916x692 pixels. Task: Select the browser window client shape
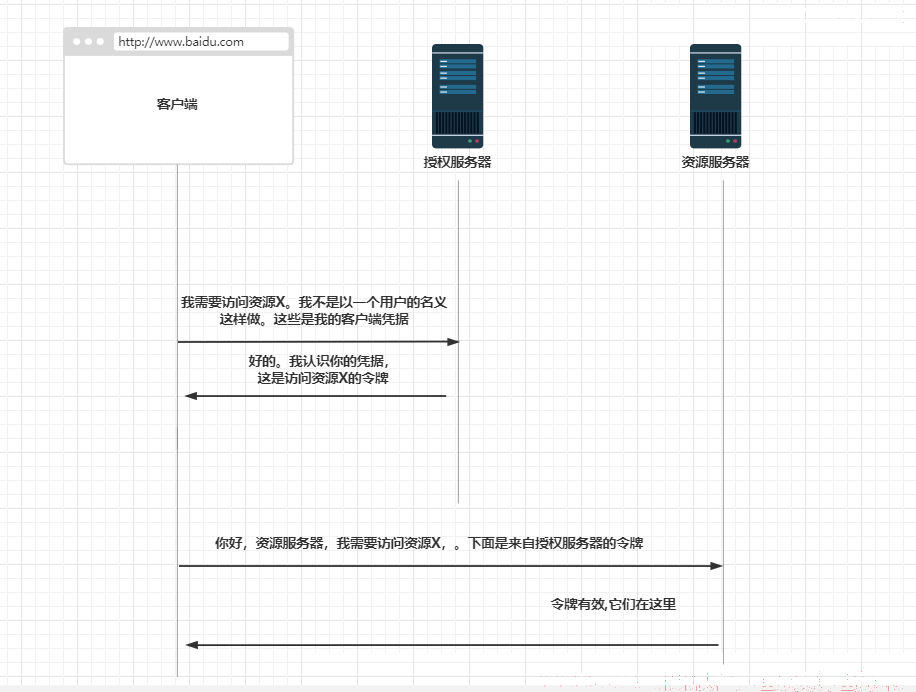pyautogui.click(x=178, y=96)
